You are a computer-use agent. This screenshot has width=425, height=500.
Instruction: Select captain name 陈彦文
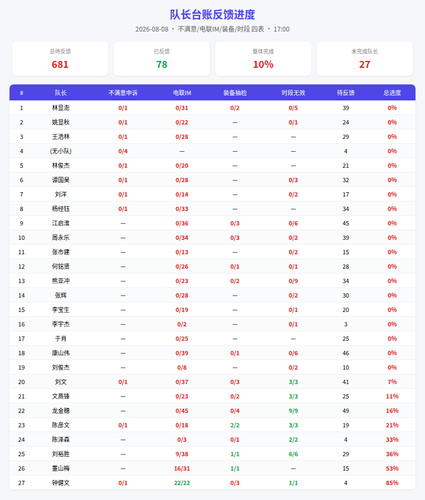point(61,425)
